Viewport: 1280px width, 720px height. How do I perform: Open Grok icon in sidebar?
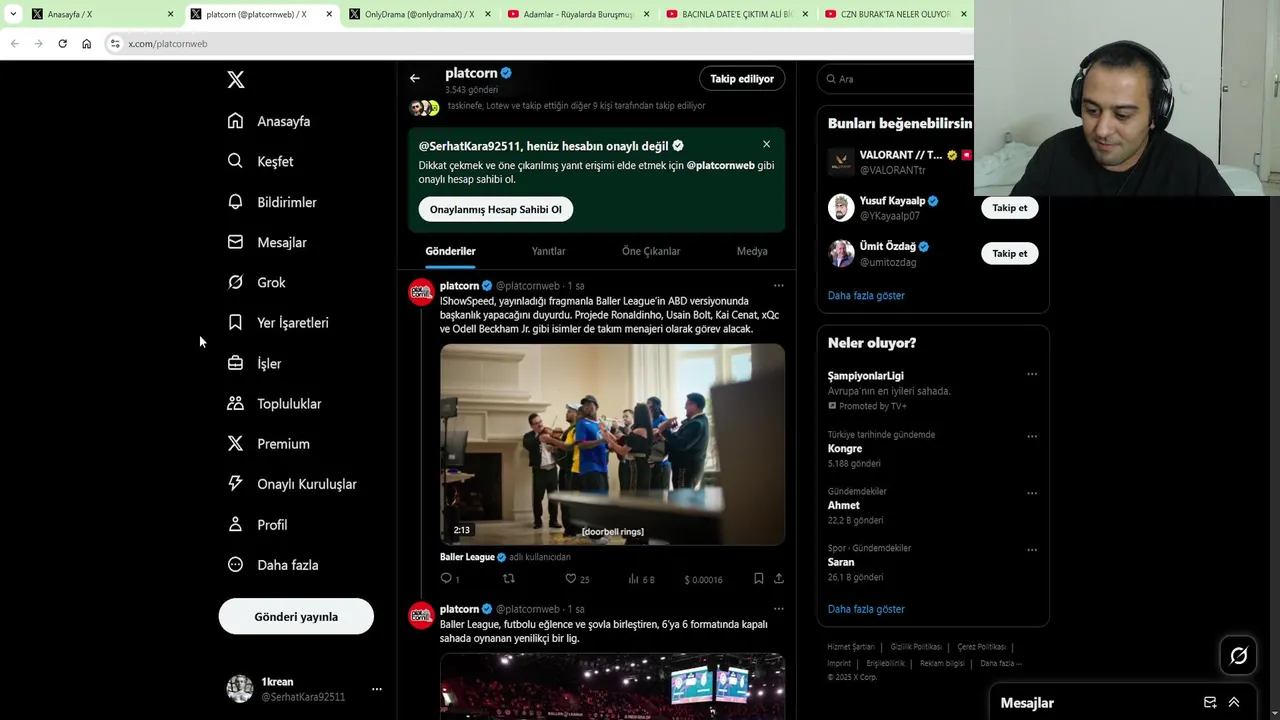click(x=235, y=282)
